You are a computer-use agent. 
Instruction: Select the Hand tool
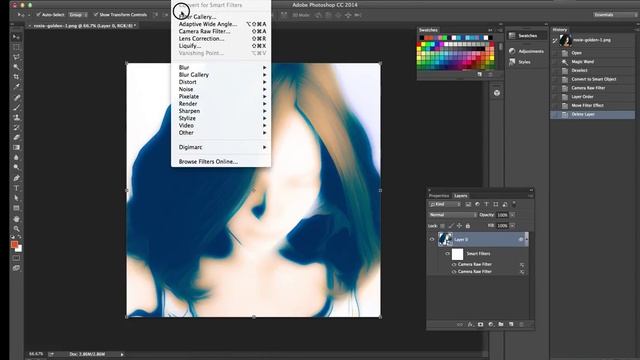pyautogui.click(x=16, y=219)
